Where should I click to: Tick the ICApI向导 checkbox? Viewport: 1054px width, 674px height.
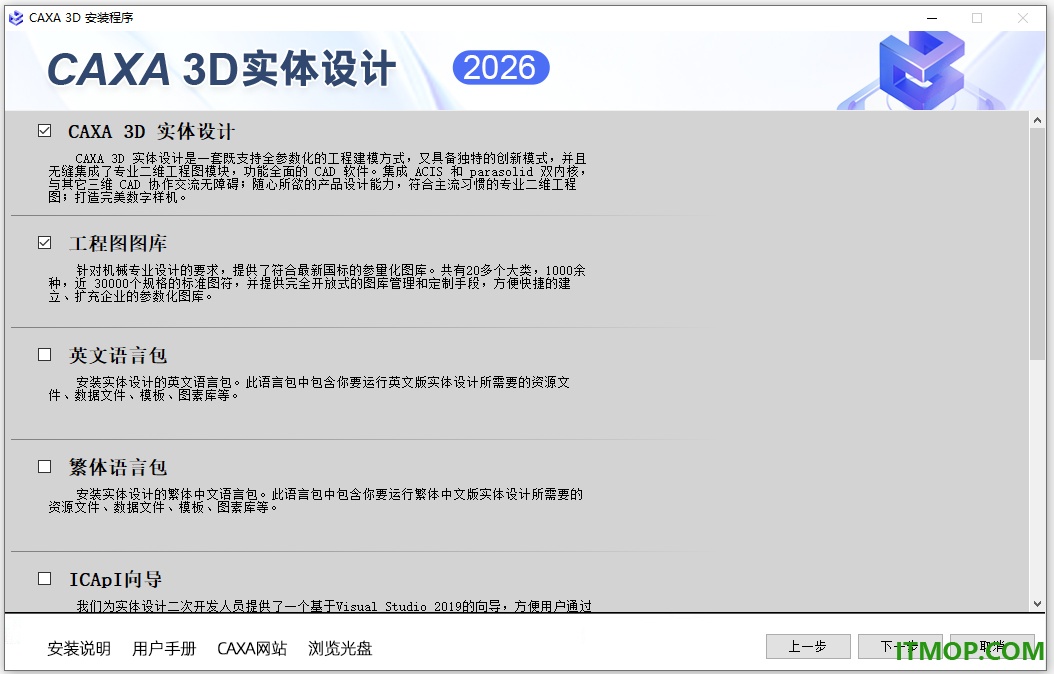pos(44,579)
